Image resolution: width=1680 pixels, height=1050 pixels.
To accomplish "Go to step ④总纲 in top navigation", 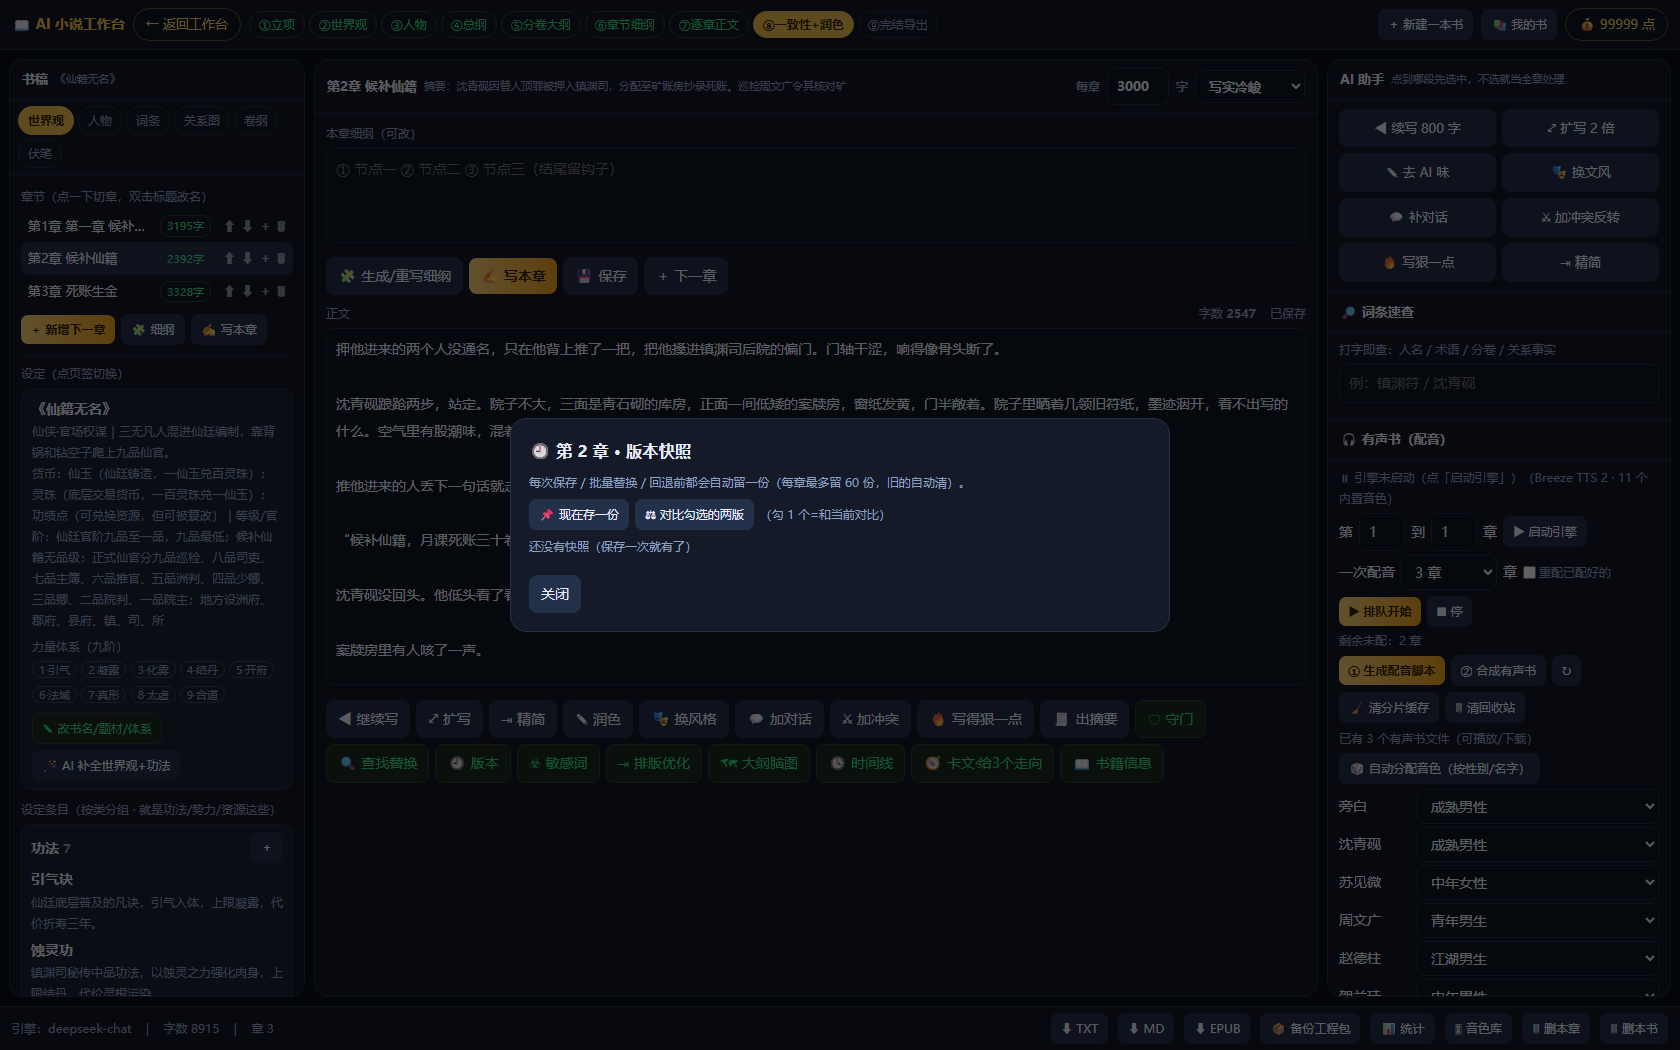I will 468,25.
